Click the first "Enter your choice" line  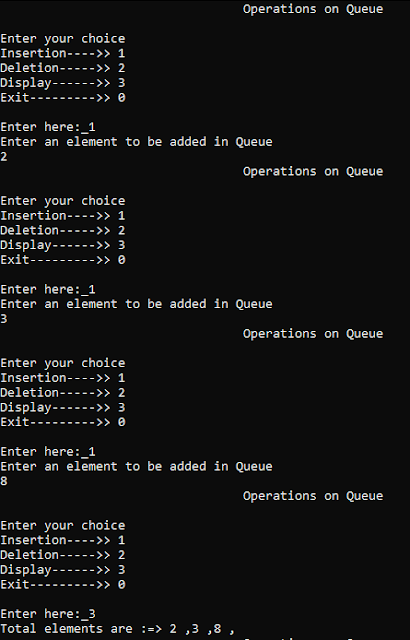(x=63, y=39)
